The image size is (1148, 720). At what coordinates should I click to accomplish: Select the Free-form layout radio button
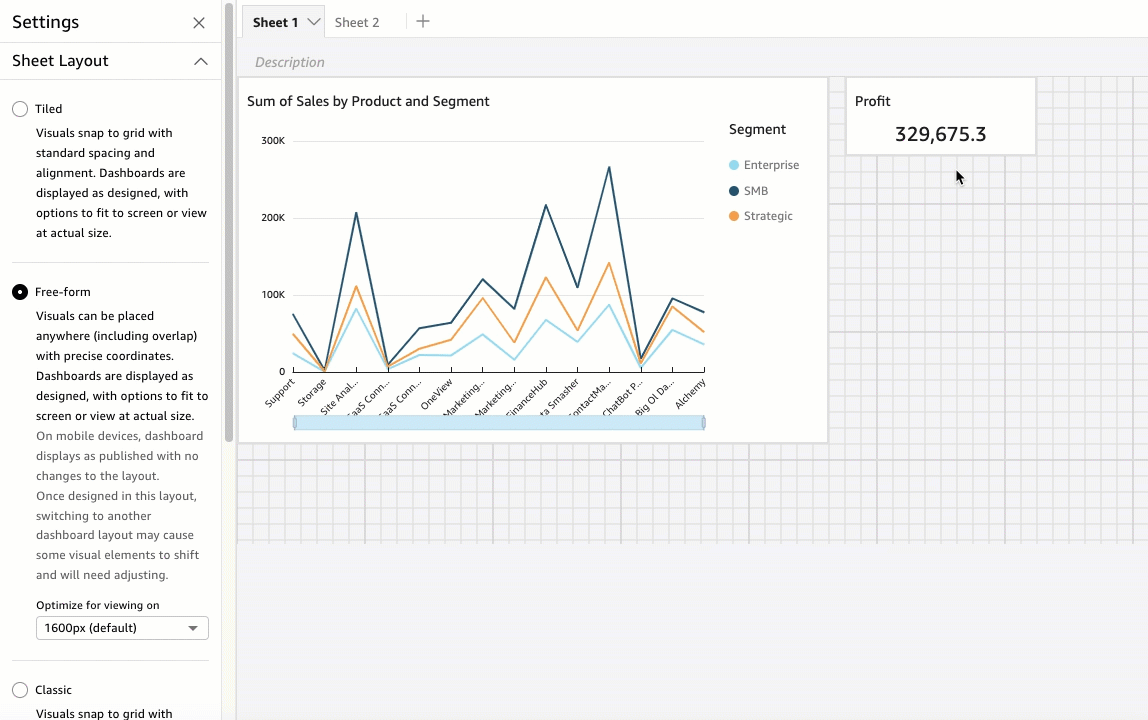[20, 292]
